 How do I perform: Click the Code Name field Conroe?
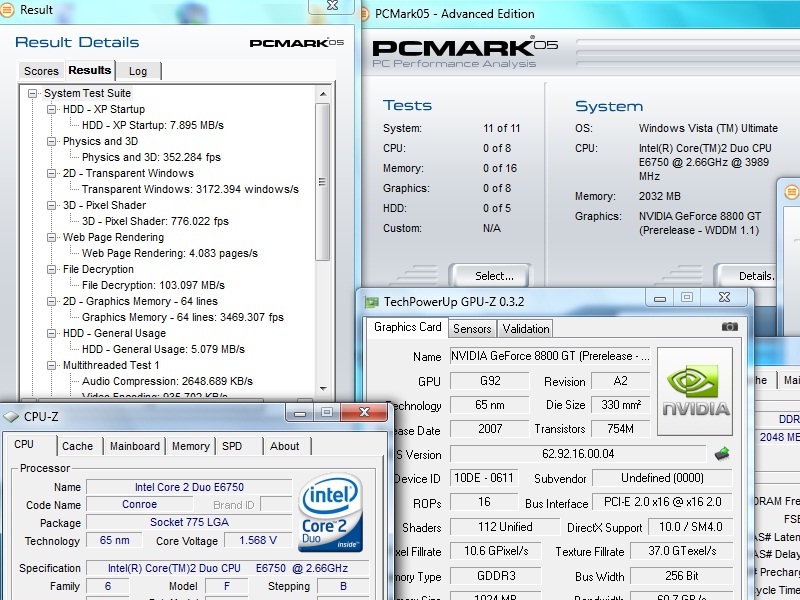click(139, 505)
